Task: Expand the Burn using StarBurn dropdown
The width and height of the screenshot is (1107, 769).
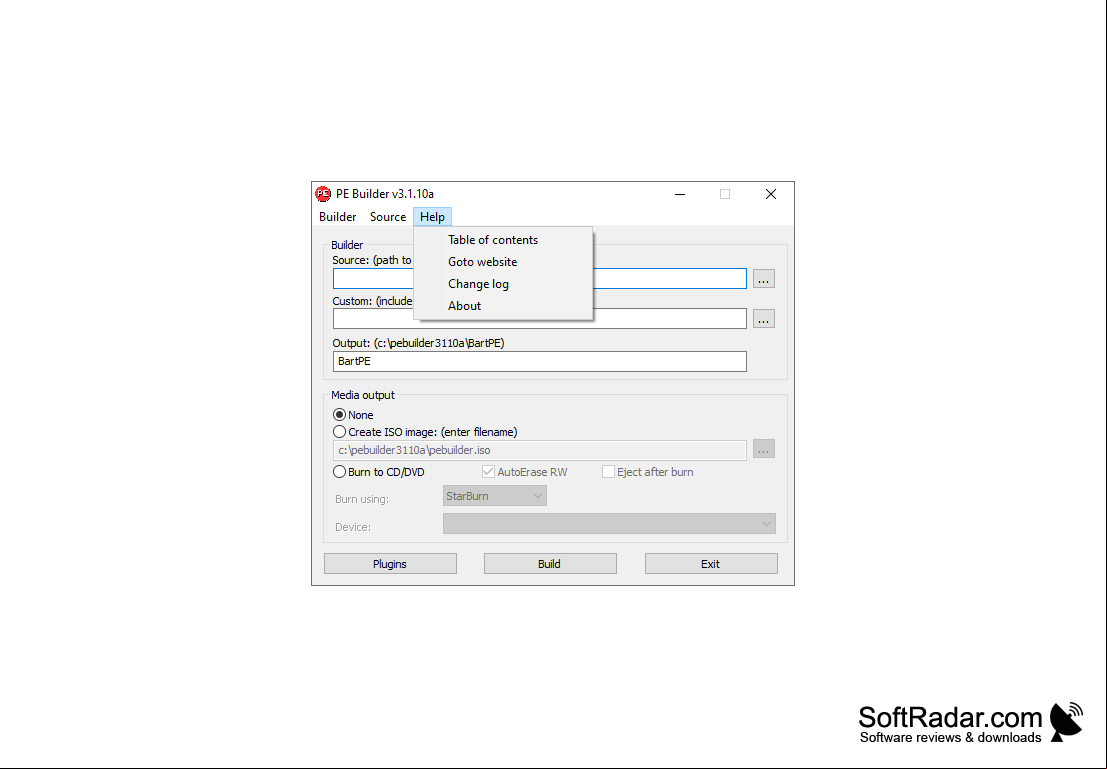Action: pos(494,496)
